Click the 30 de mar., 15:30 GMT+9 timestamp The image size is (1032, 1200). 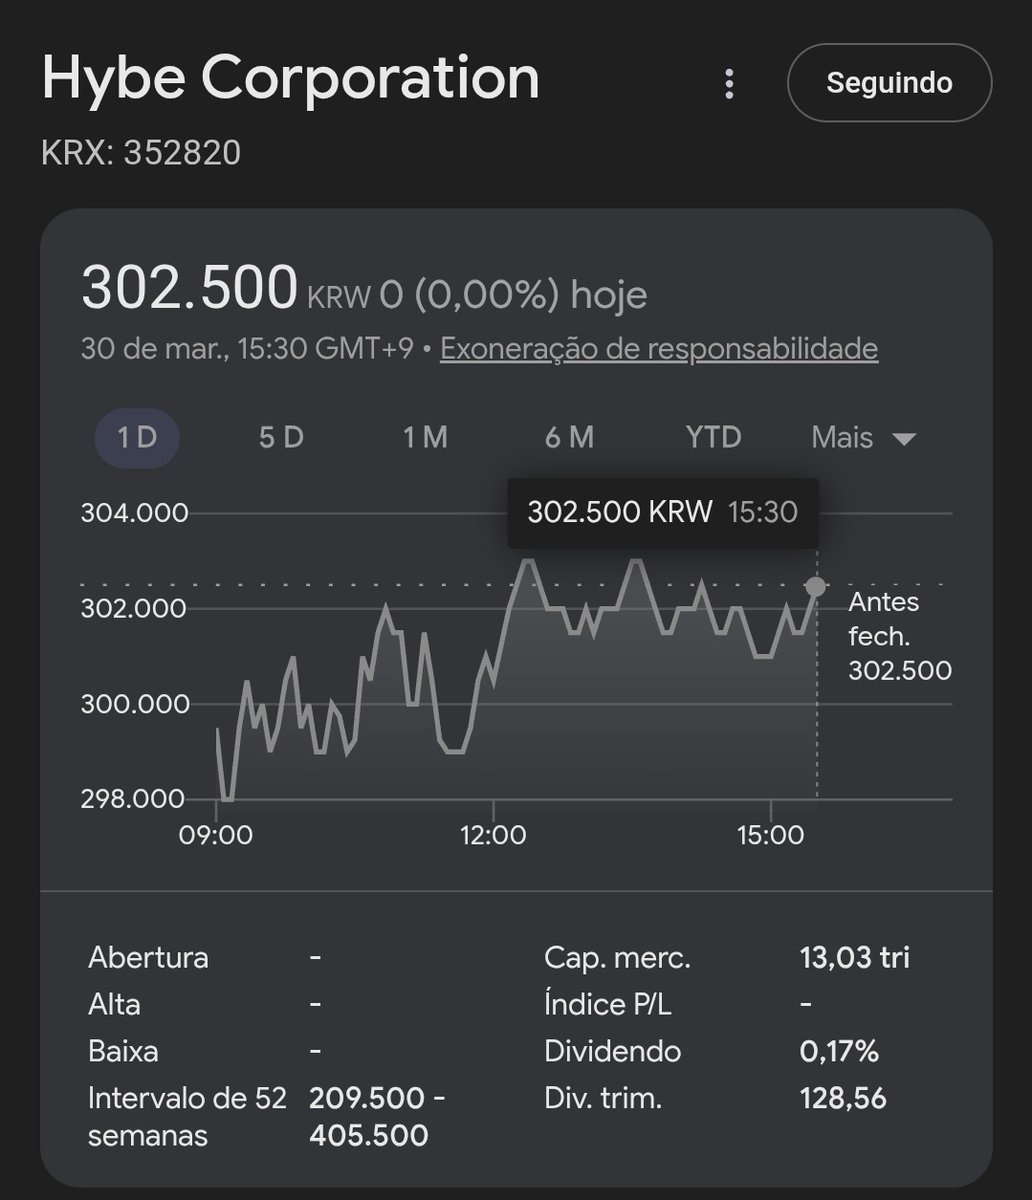tap(247, 349)
